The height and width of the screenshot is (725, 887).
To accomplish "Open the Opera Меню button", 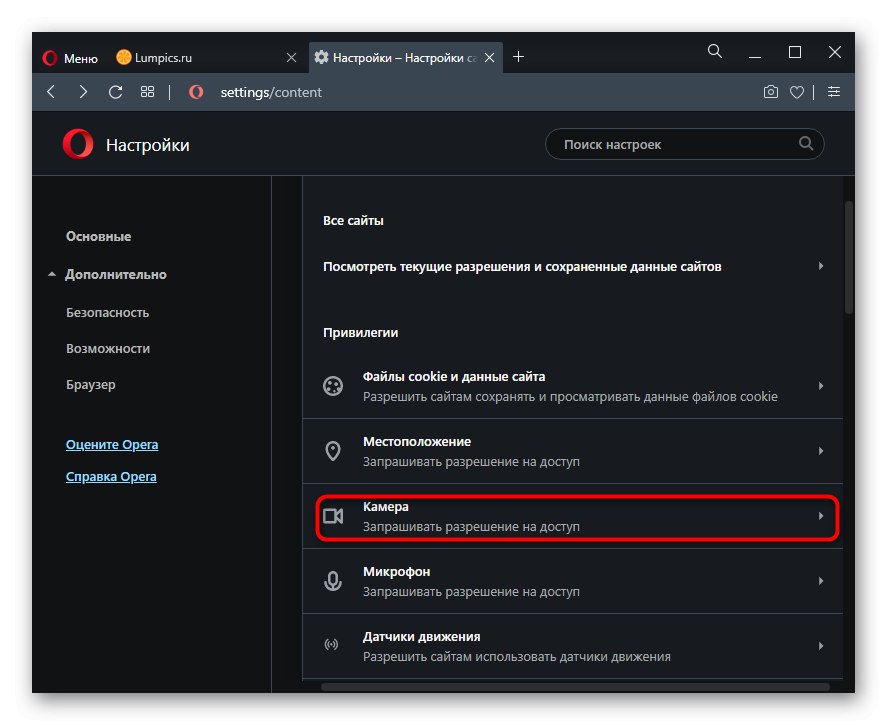I will pos(70,58).
